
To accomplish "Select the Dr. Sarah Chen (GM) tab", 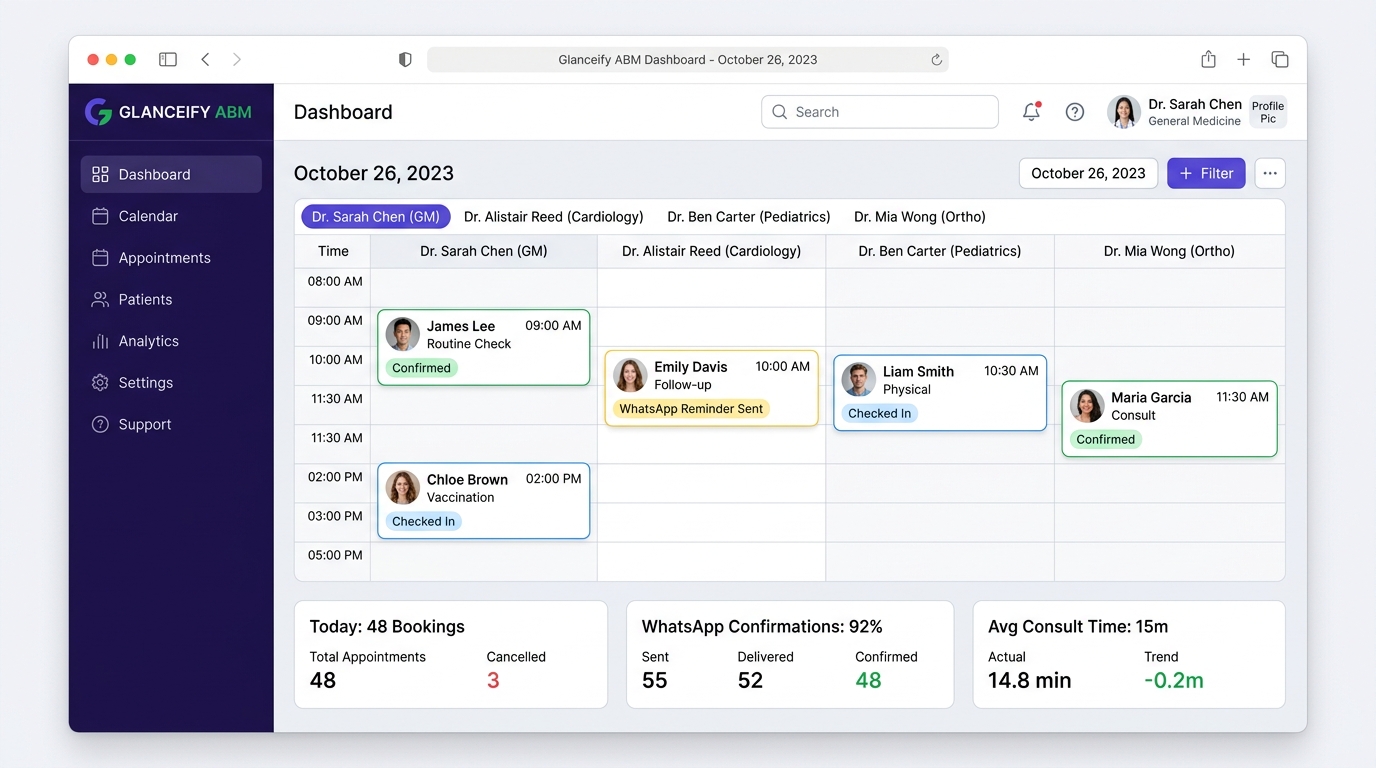I will (376, 217).
